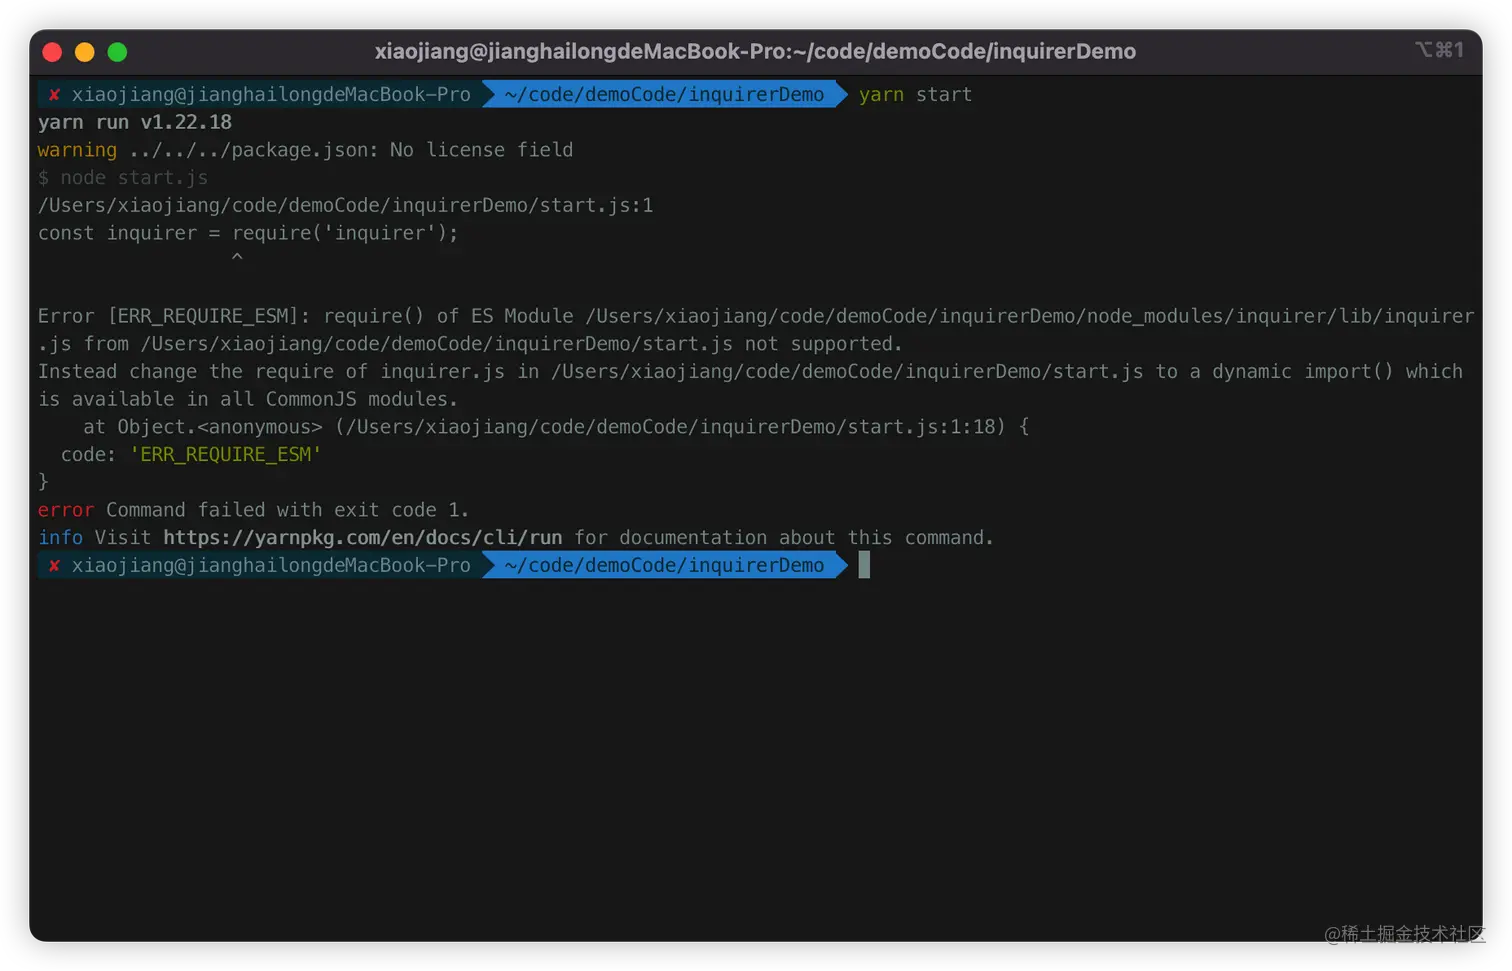Click the caret marker under require
Image resolution: width=1512 pixels, height=971 pixels.
click(237, 258)
